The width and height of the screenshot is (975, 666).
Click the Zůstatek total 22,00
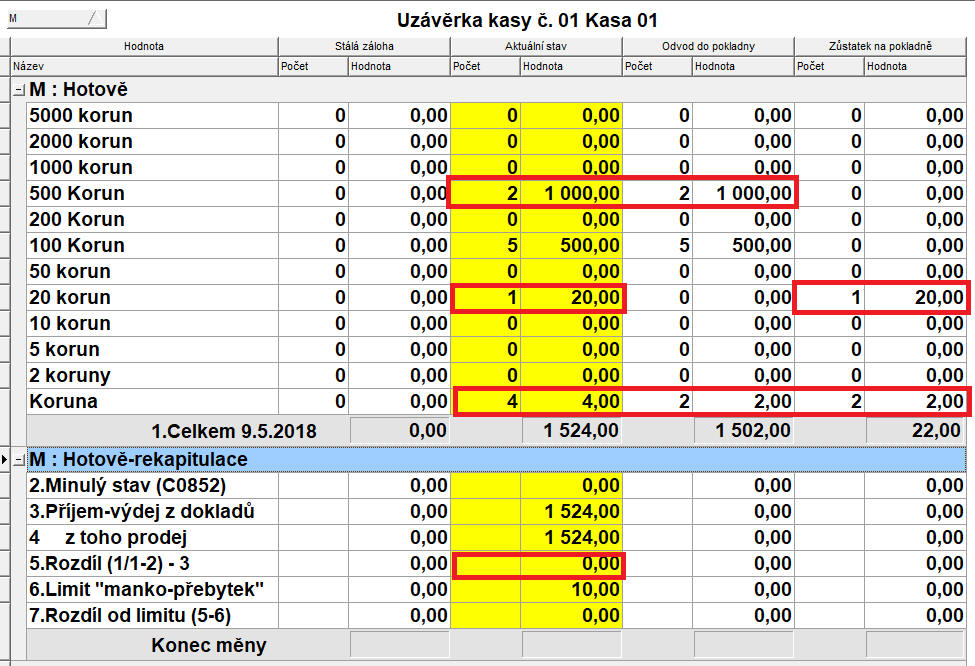coord(915,431)
